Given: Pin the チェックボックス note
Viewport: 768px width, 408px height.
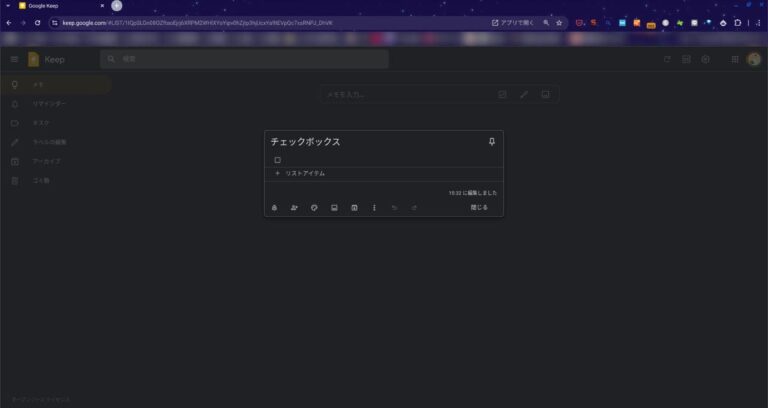Looking at the screenshot, I should pyautogui.click(x=492, y=142).
